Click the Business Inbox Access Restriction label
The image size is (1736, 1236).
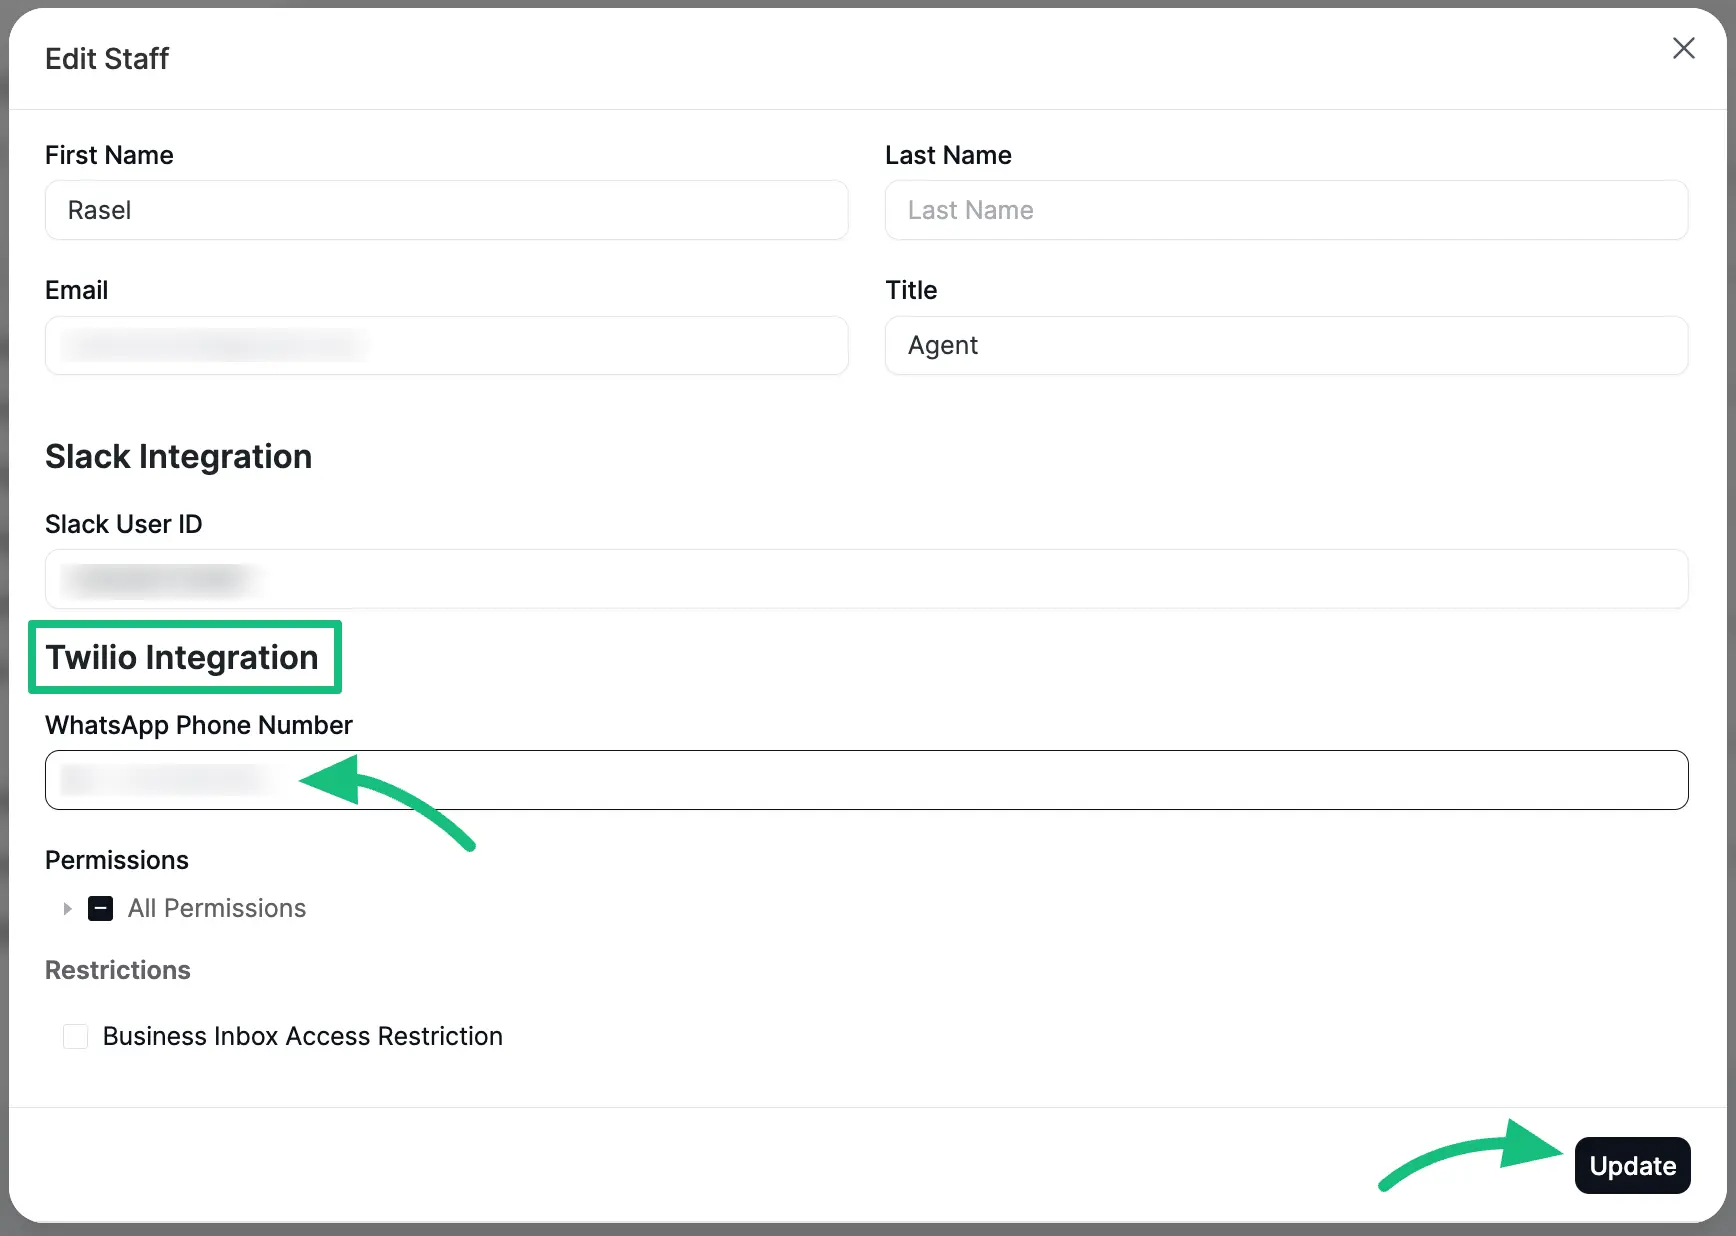(x=302, y=1036)
